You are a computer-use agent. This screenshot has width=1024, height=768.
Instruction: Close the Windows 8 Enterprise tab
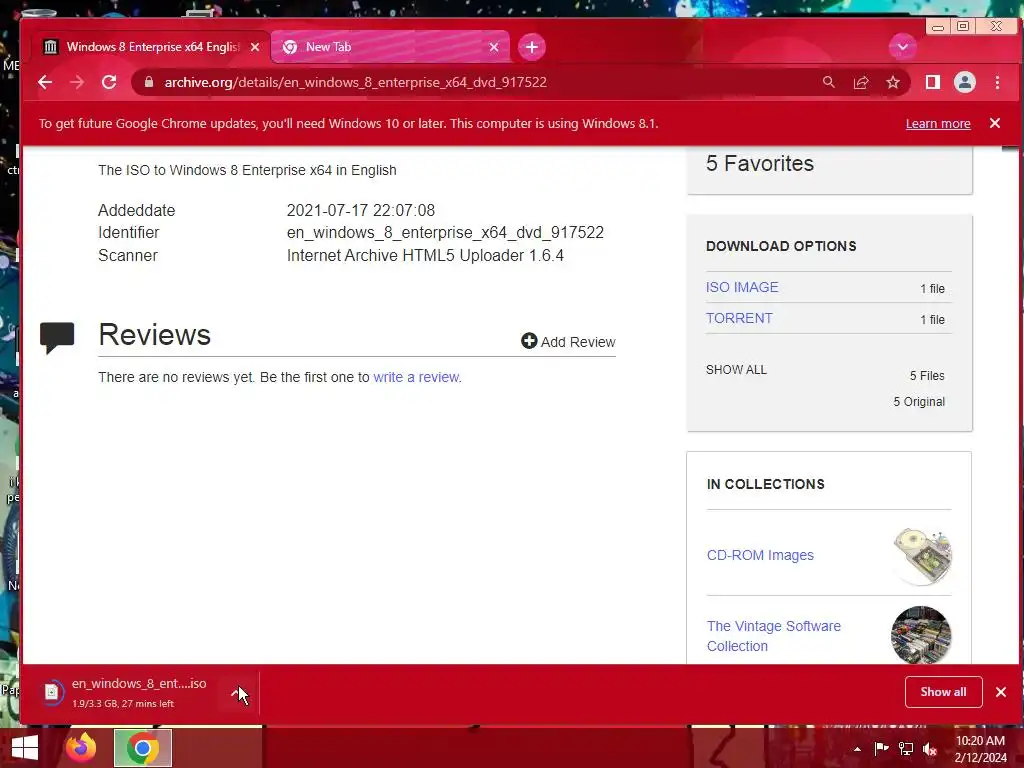255,47
